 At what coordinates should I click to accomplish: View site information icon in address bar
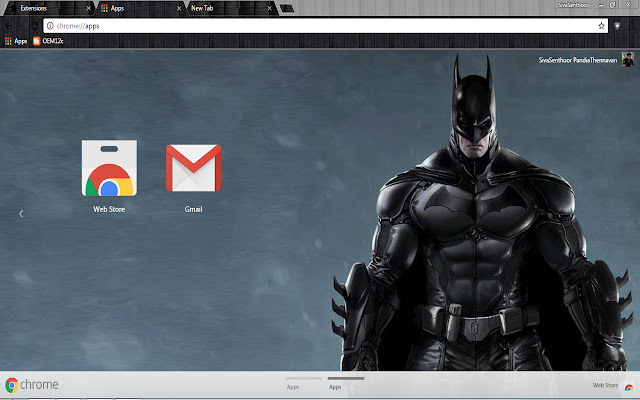[x=50, y=26]
